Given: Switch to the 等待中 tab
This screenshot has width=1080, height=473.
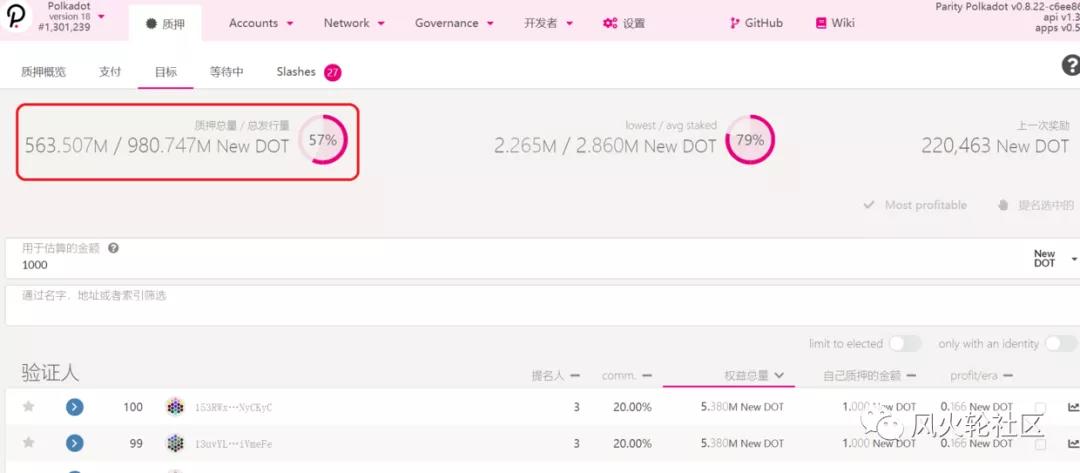Looking at the screenshot, I should coord(227,72).
